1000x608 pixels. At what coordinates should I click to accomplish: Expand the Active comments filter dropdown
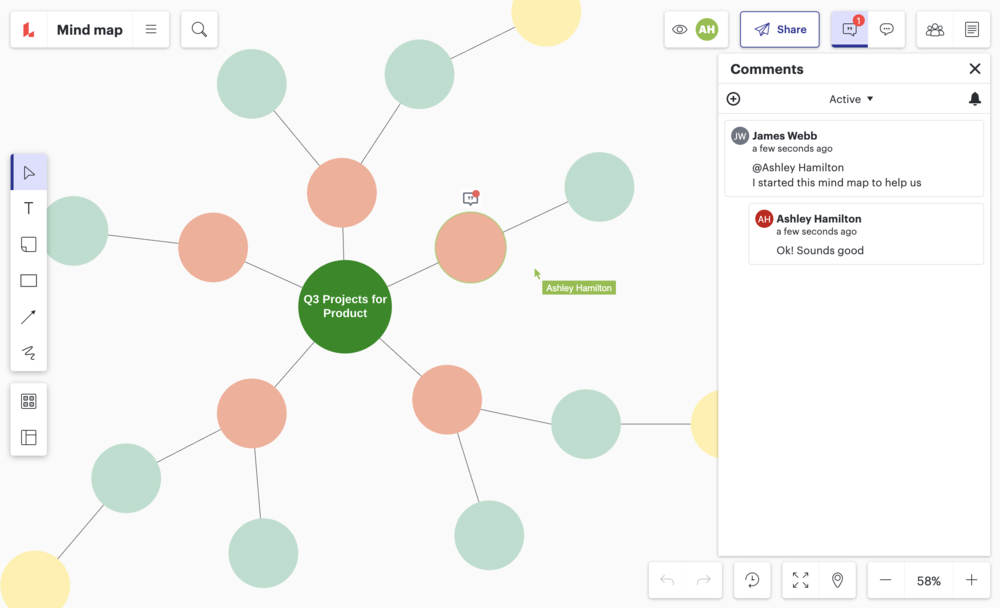(851, 99)
